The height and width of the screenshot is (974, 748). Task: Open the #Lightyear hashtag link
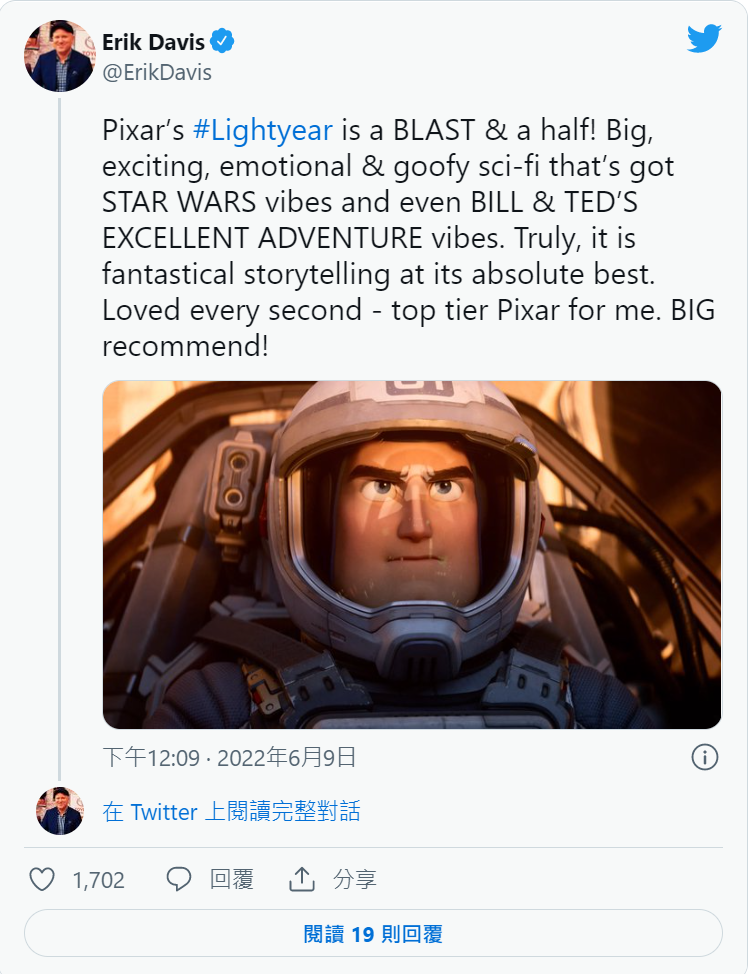[x=263, y=130]
